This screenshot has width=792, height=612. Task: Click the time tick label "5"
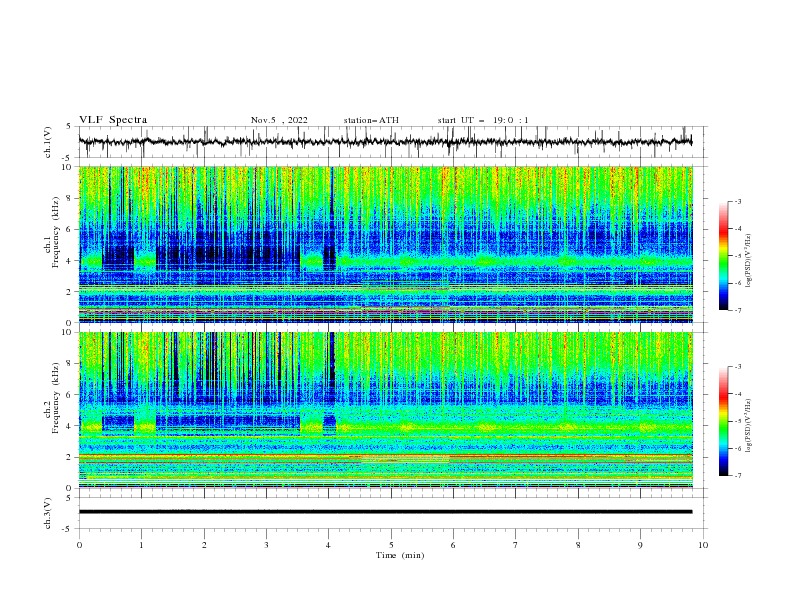tap(391, 545)
